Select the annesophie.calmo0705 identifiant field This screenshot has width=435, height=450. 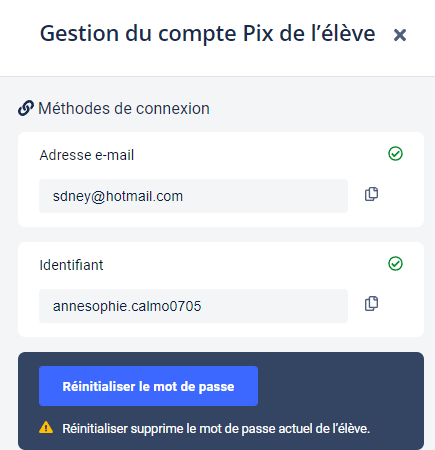(193, 306)
